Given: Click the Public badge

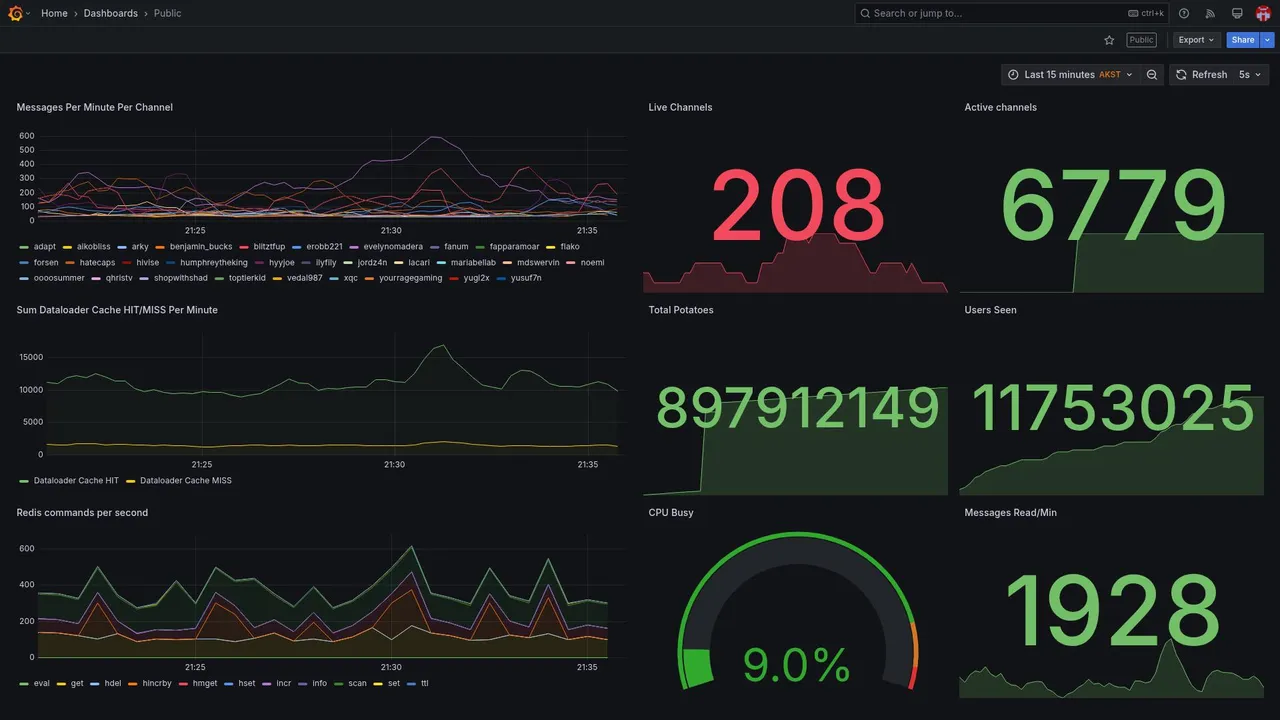Looking at the screenshot, I should (x=1141, y=40).
